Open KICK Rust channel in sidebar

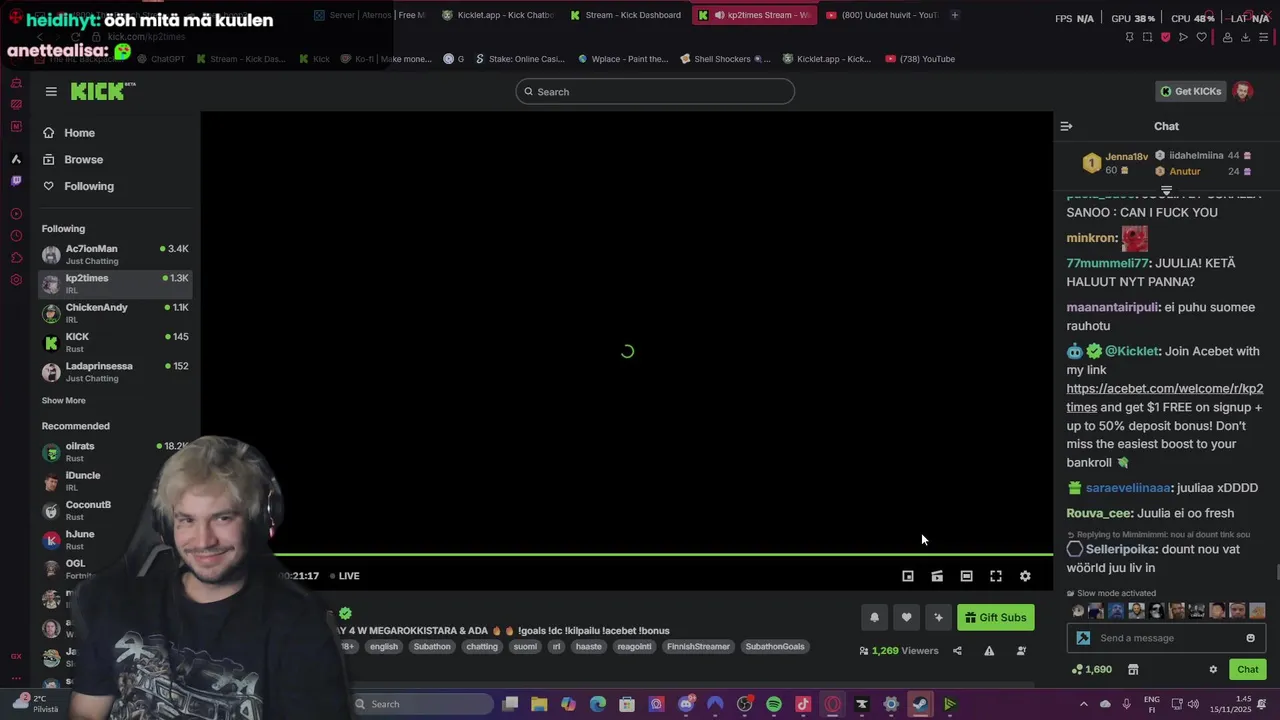115,342
